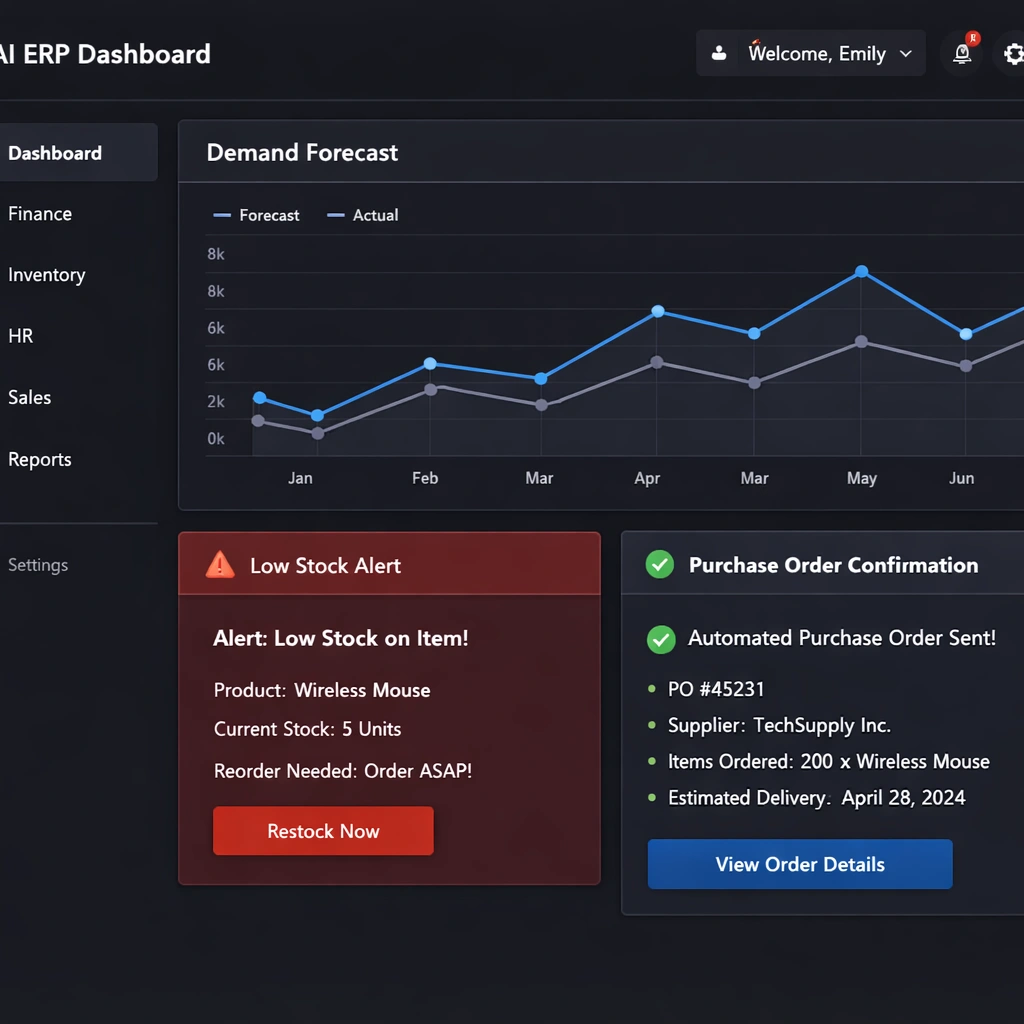
Task: Open the Reports menu item
Action: [40, 460]
